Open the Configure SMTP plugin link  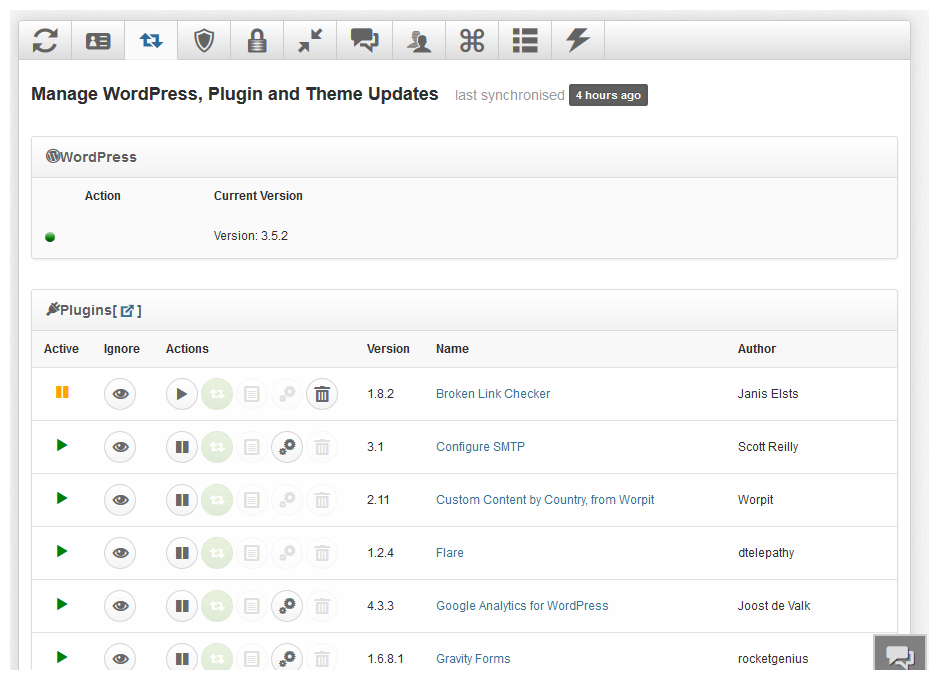coord(480,447)
